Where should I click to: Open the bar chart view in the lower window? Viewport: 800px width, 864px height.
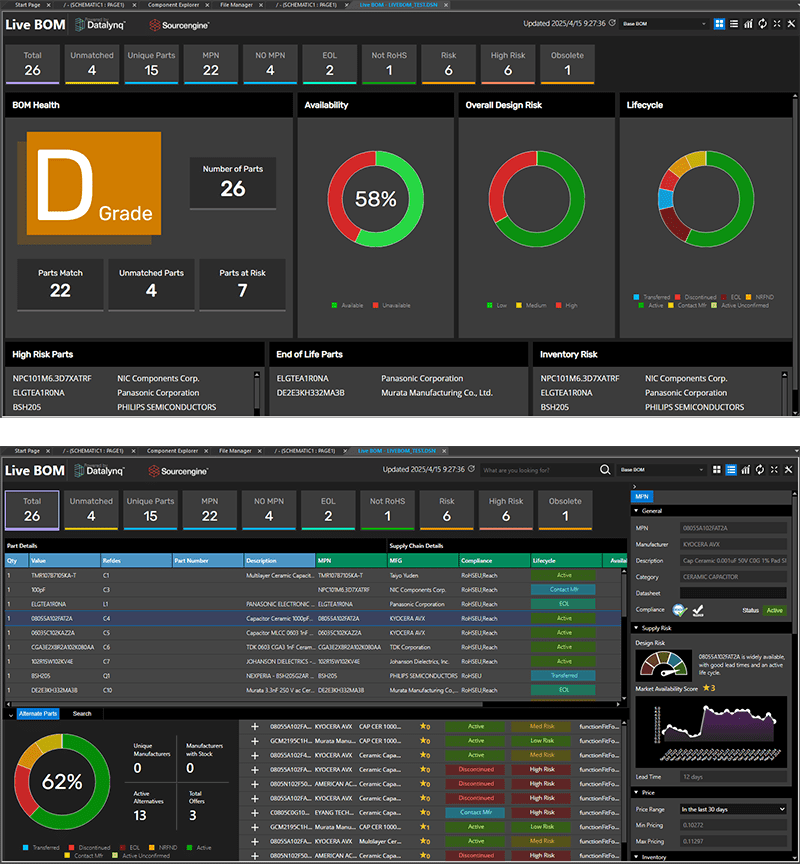[x=745, y=469]
